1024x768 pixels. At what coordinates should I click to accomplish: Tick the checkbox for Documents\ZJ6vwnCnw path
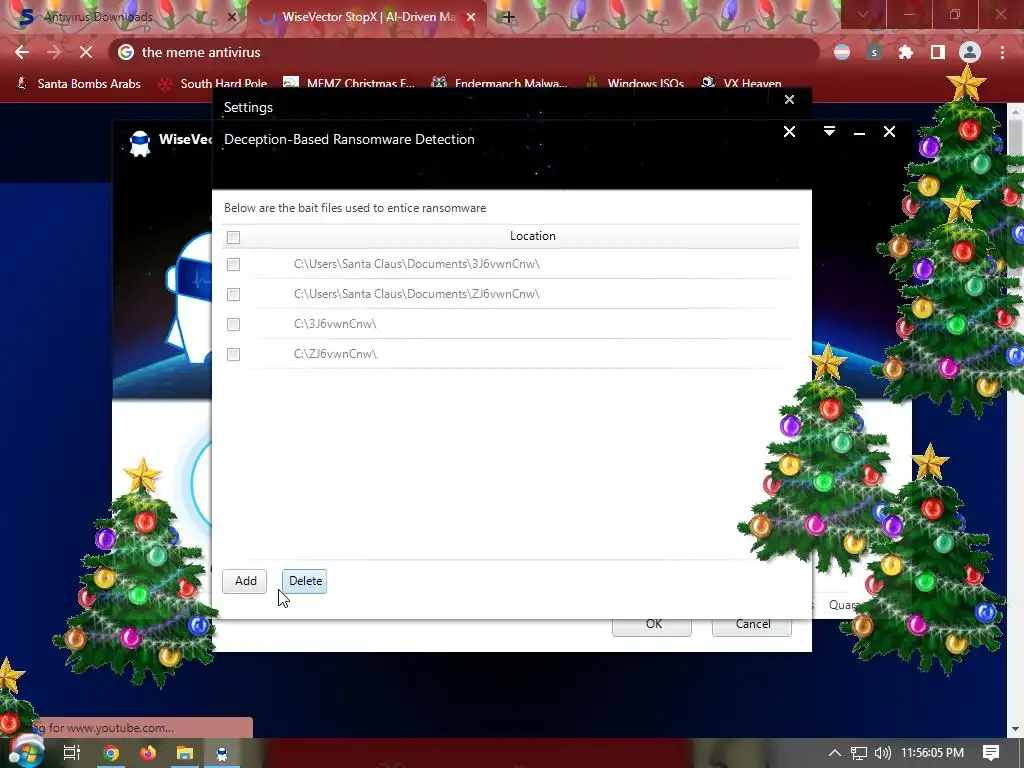(x=233, y=295)
